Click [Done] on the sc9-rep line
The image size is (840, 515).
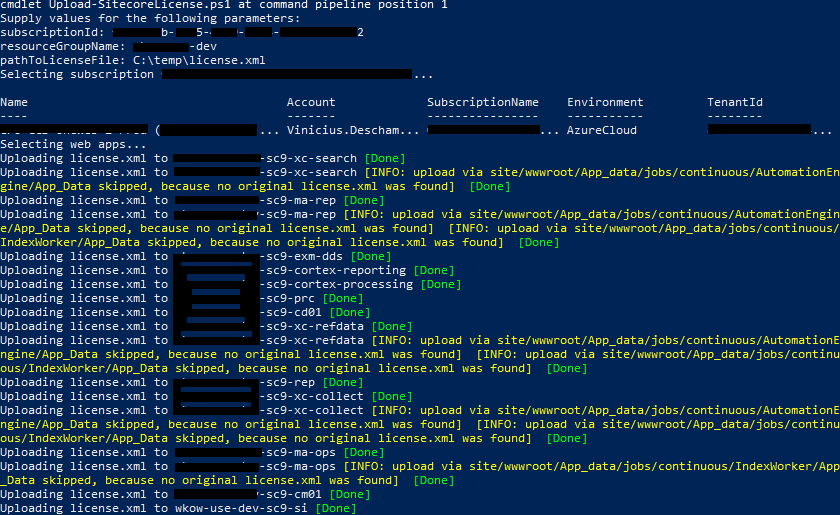coord(343,382)
